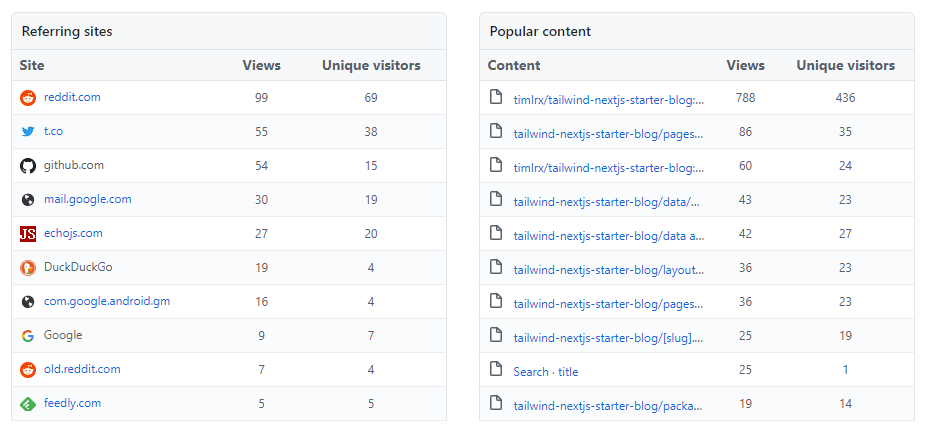Open the reddit.com referrer link

click(72, 98)
